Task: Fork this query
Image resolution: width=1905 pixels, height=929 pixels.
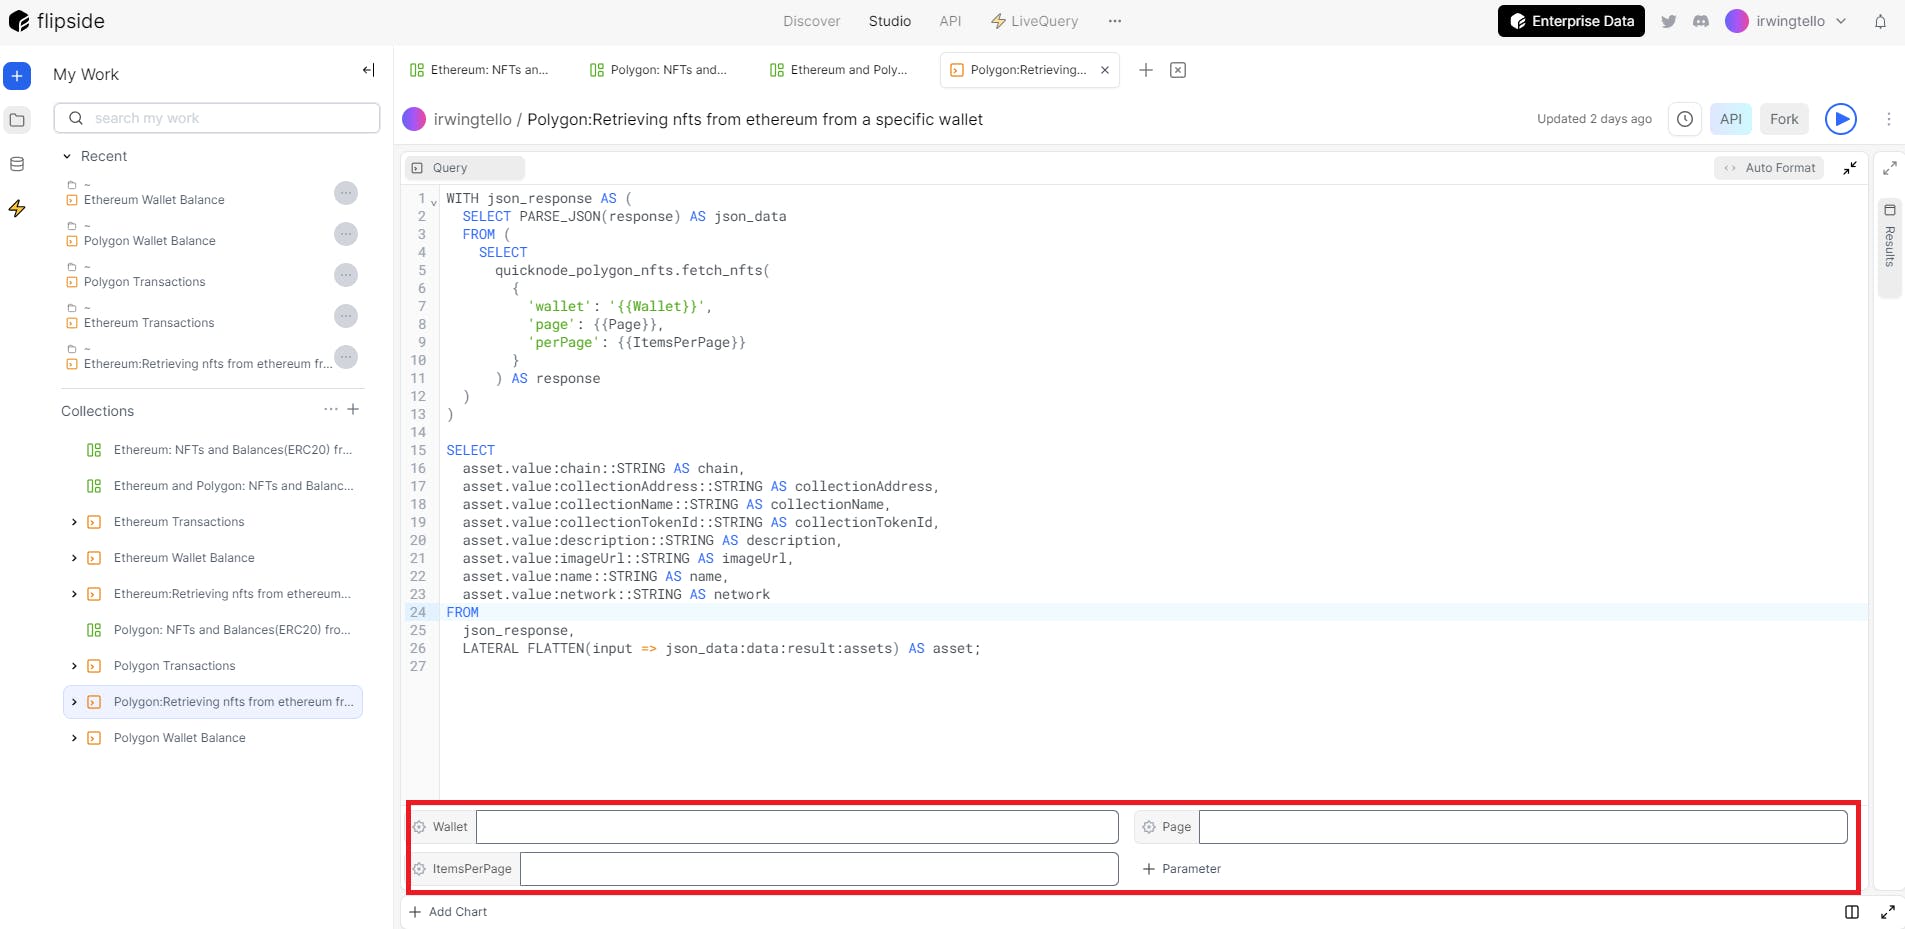Action: coord(1784,119)
